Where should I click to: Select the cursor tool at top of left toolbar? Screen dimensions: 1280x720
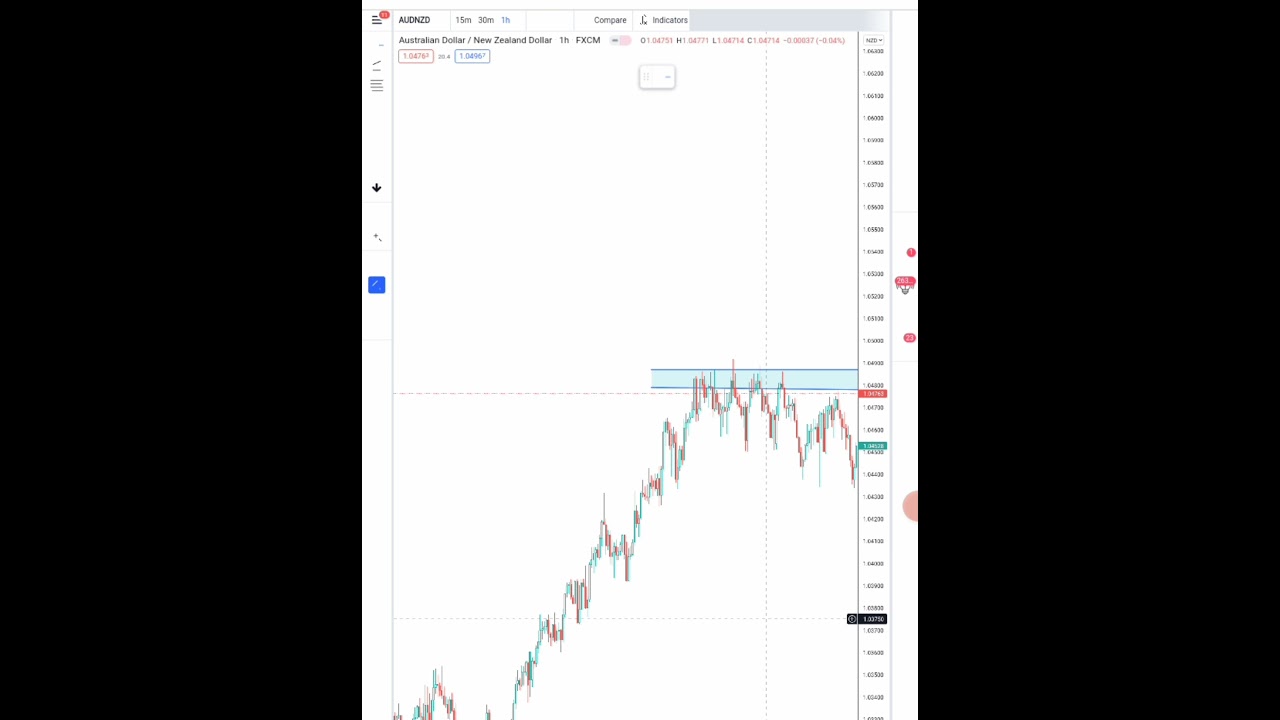click(380, 45)
